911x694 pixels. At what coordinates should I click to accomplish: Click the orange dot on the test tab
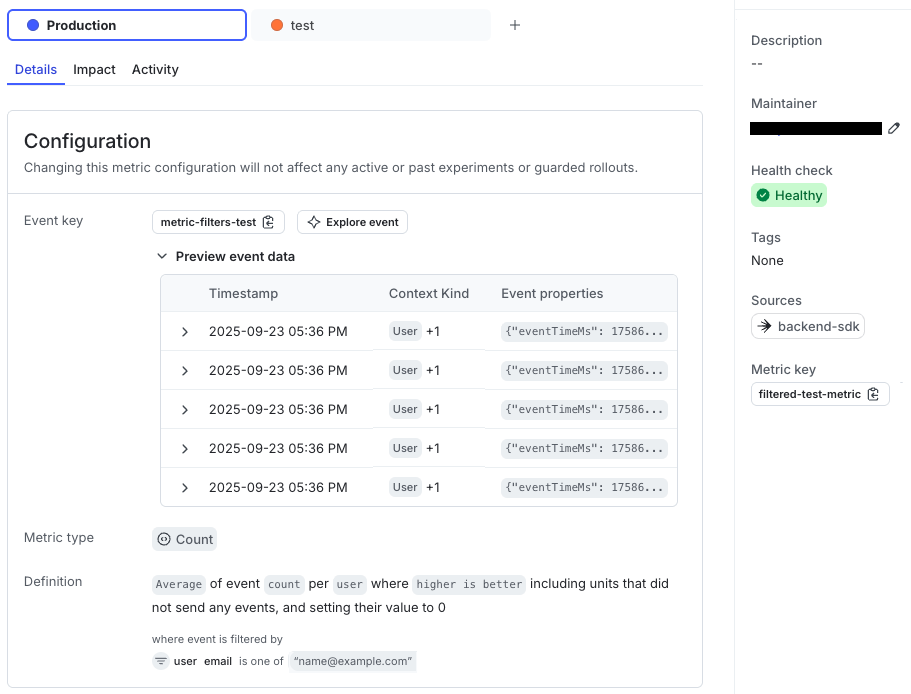(x=276, y=24)
